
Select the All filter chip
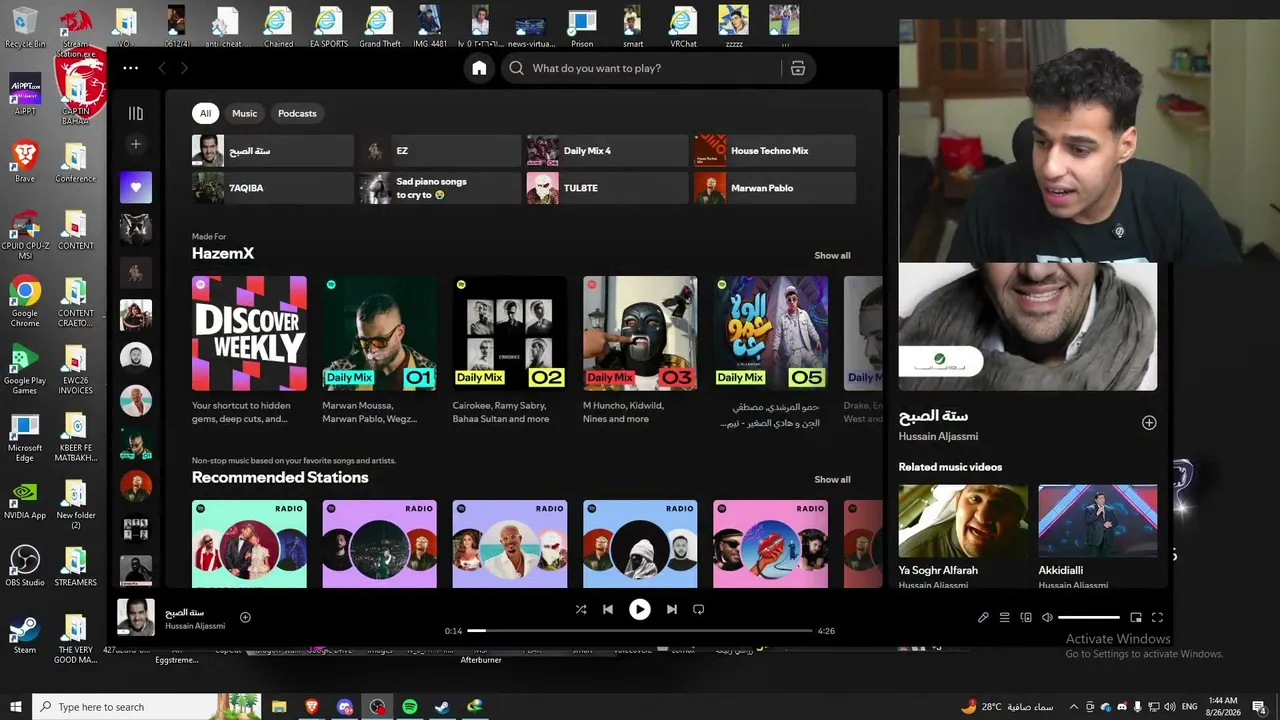point(205,113)
